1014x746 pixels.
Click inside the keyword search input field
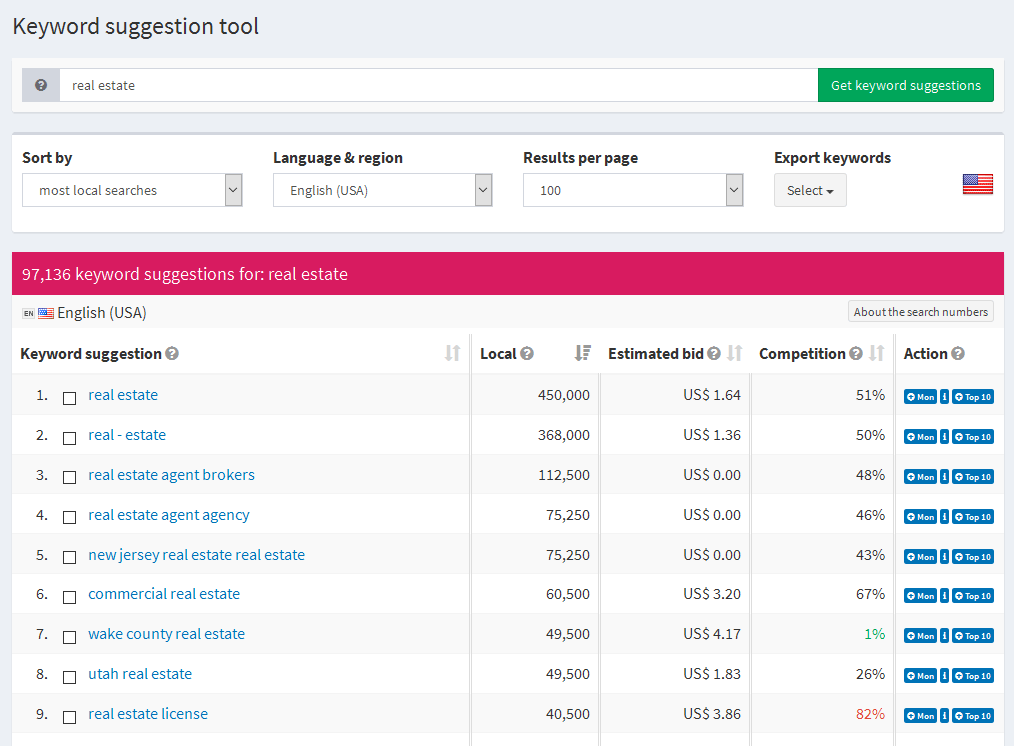pyautogui.click(x=400, y=85)
